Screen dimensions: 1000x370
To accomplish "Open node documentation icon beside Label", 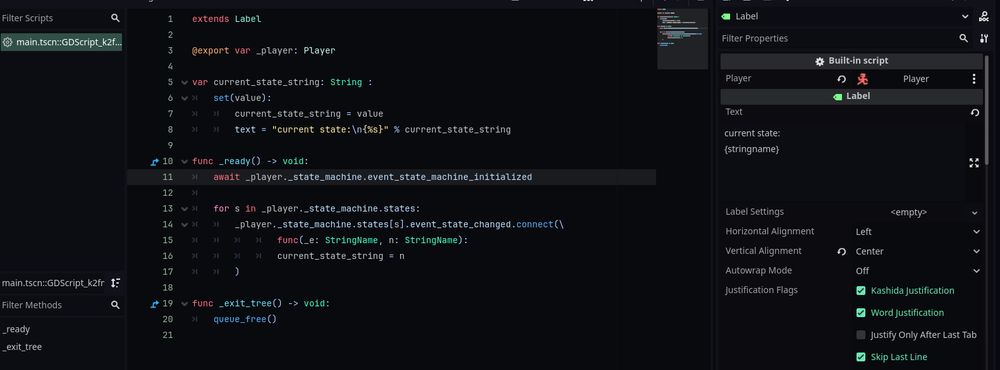I will [x=984, y=17].
